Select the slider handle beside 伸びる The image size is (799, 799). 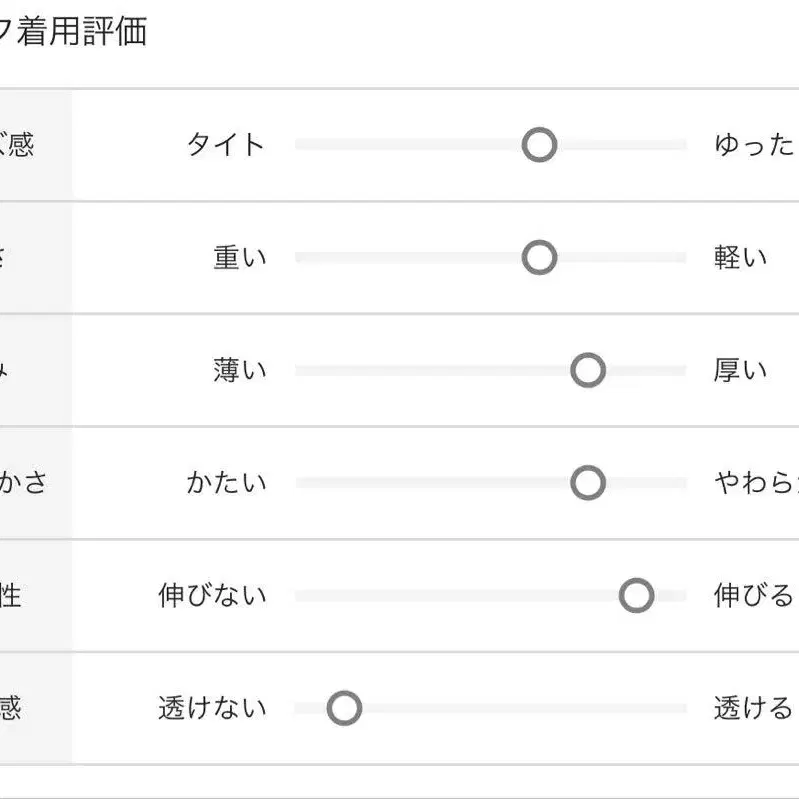click(x=636, y=596)
